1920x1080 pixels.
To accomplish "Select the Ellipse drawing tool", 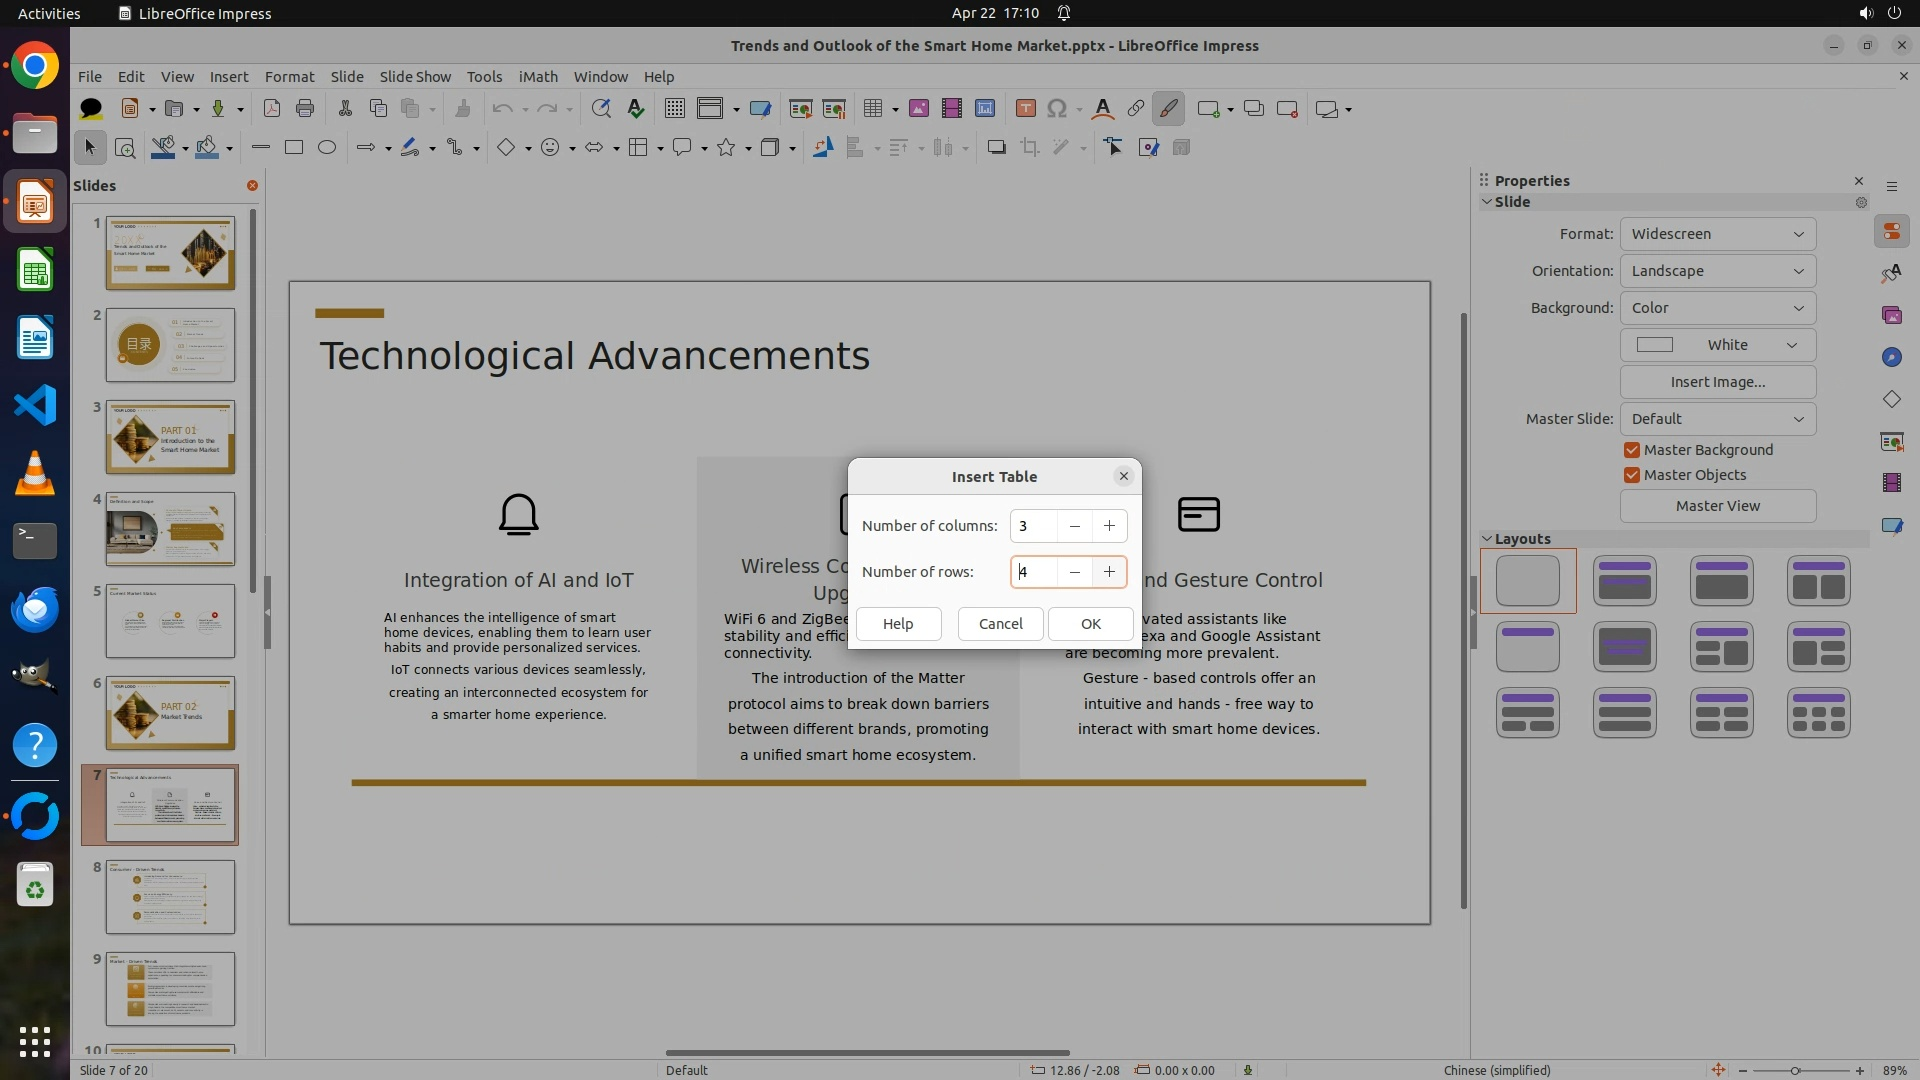I will (x=327, y=148).
